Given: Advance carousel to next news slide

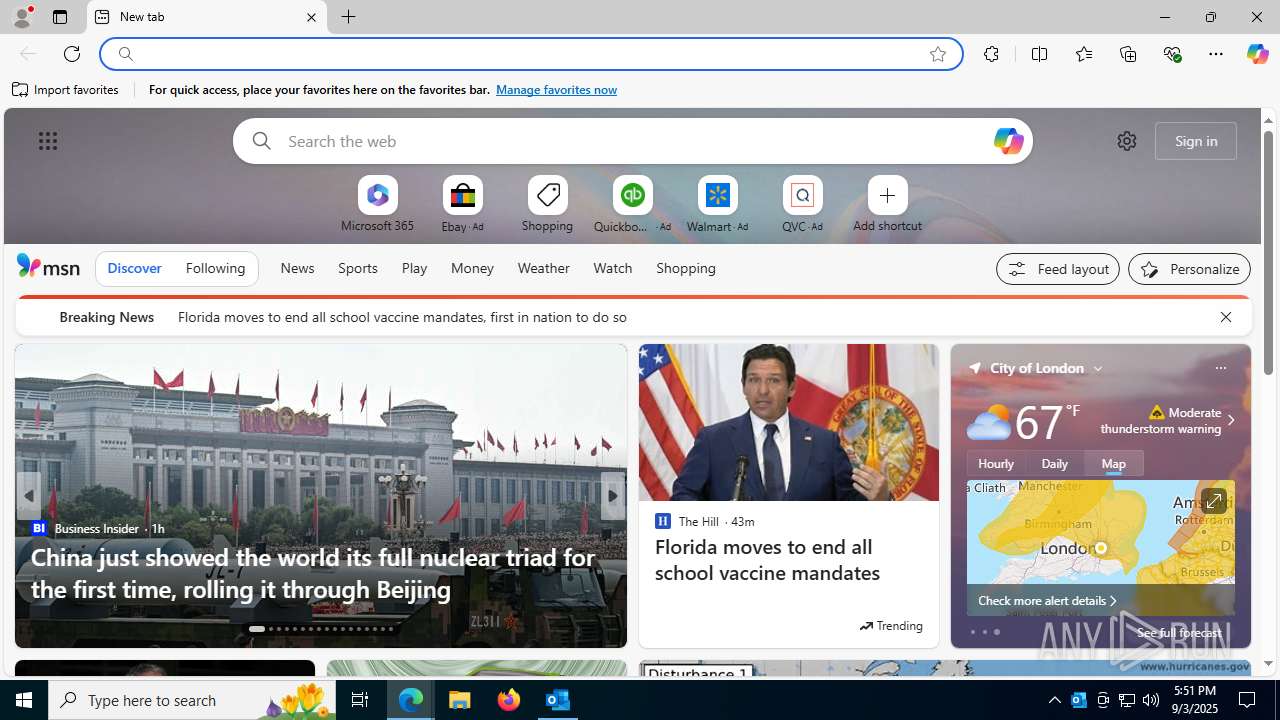Looking at the screenshot, I should point(613,496).
